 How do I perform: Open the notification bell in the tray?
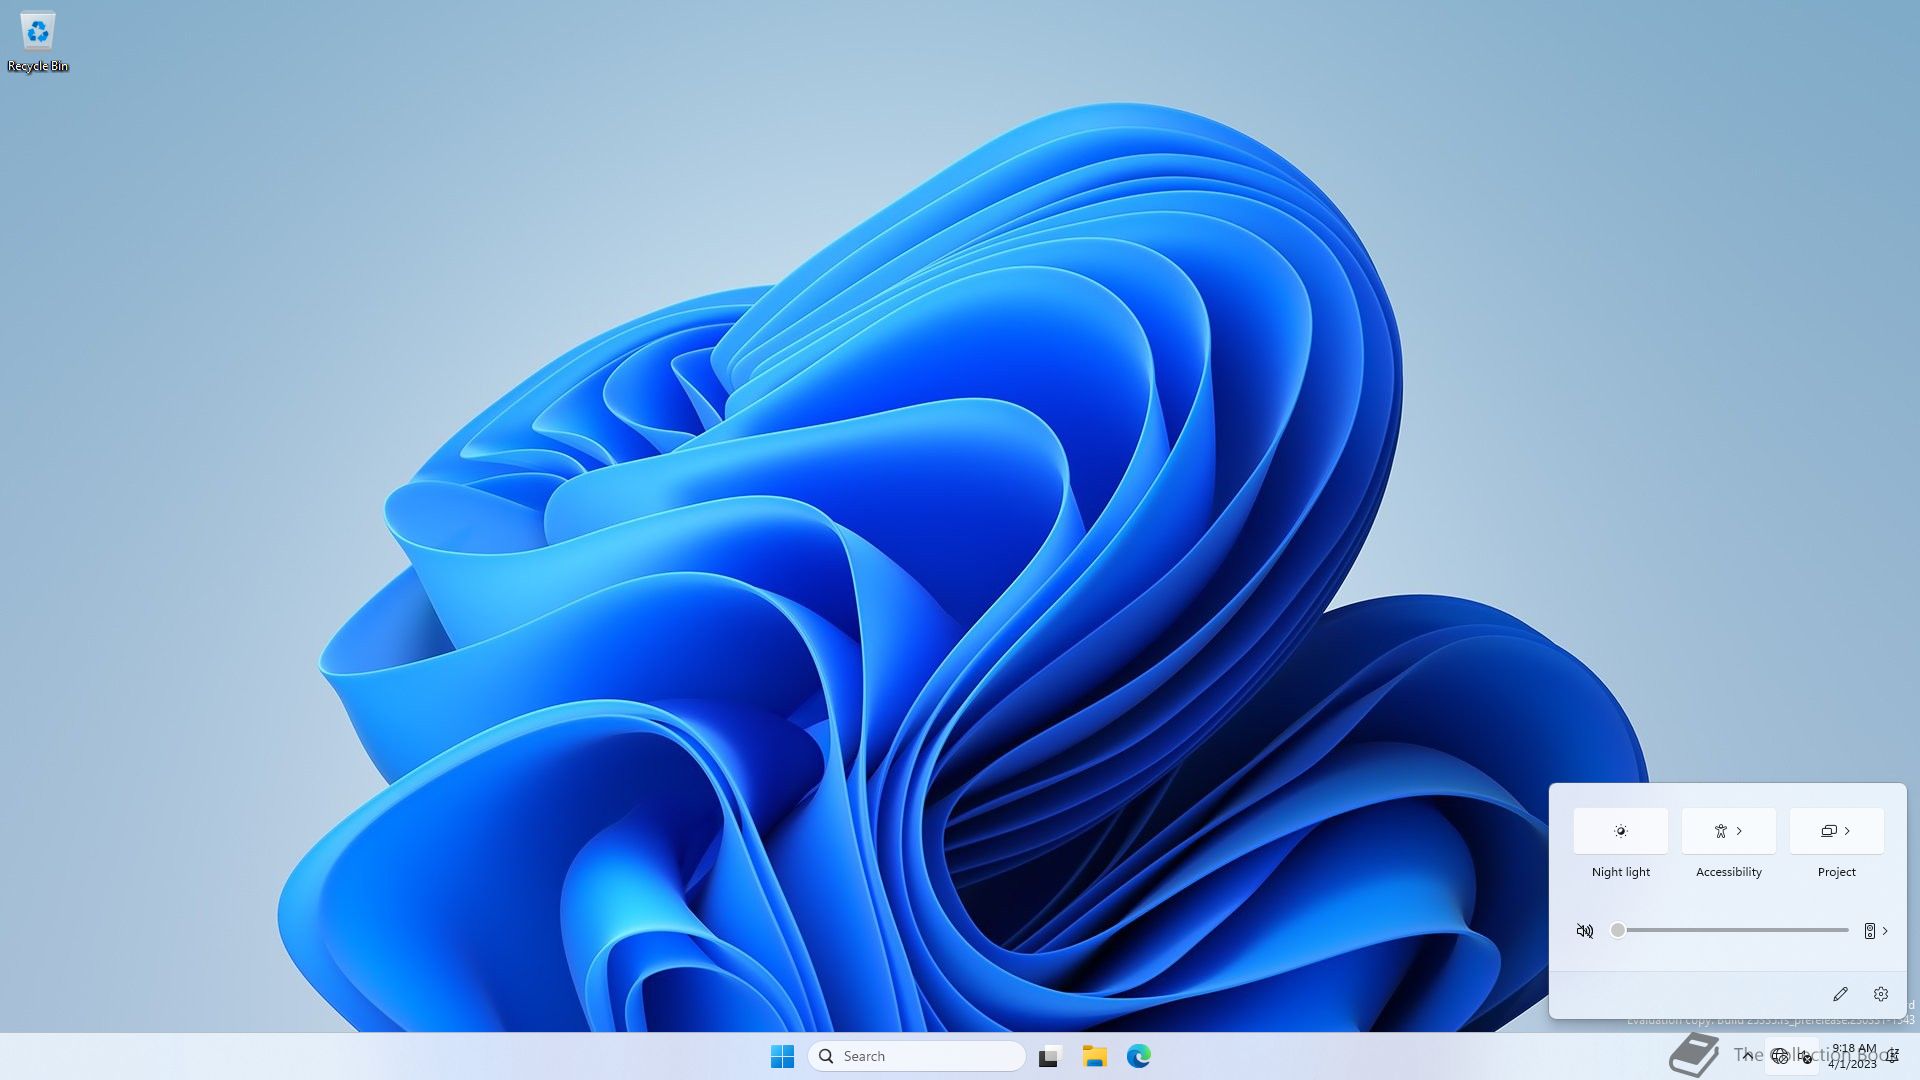point(1893,1056)
